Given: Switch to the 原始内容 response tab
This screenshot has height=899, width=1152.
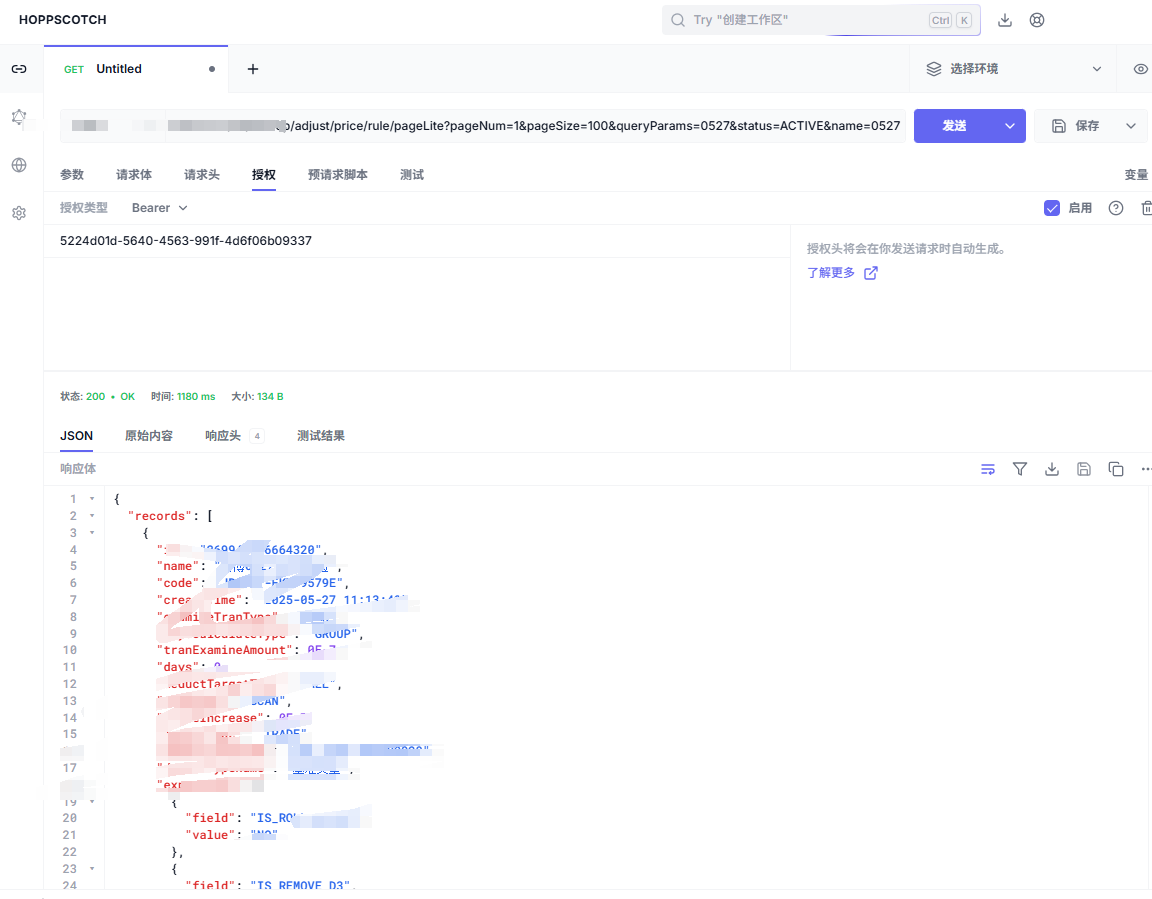Looking at the screenshot, I should [x=149, y=436].
